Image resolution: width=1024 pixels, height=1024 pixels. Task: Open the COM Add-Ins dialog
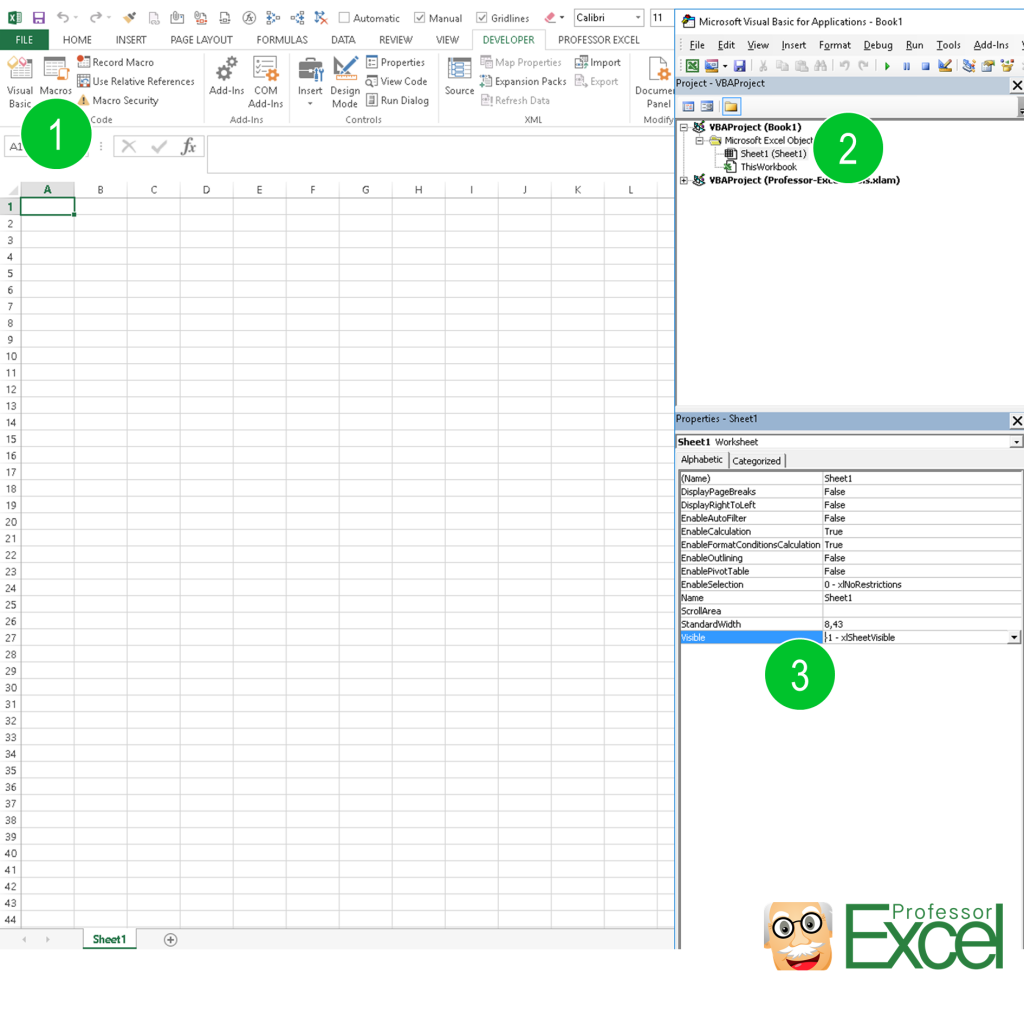click(265, 80)
